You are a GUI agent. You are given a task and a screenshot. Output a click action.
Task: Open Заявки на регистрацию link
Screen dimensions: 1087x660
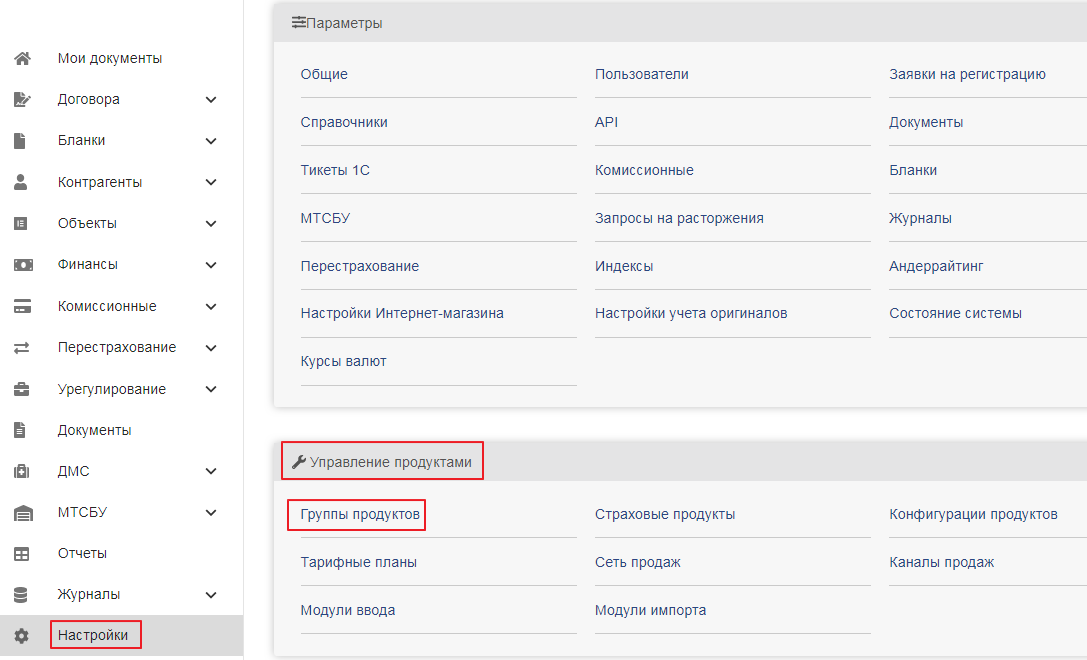click(967, 74)
